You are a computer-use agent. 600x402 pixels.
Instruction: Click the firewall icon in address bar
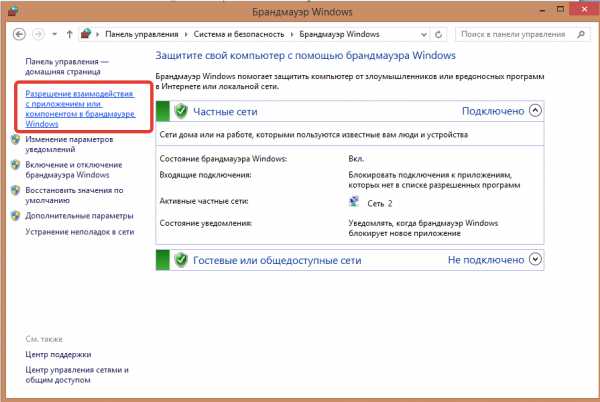pos(86,34)
